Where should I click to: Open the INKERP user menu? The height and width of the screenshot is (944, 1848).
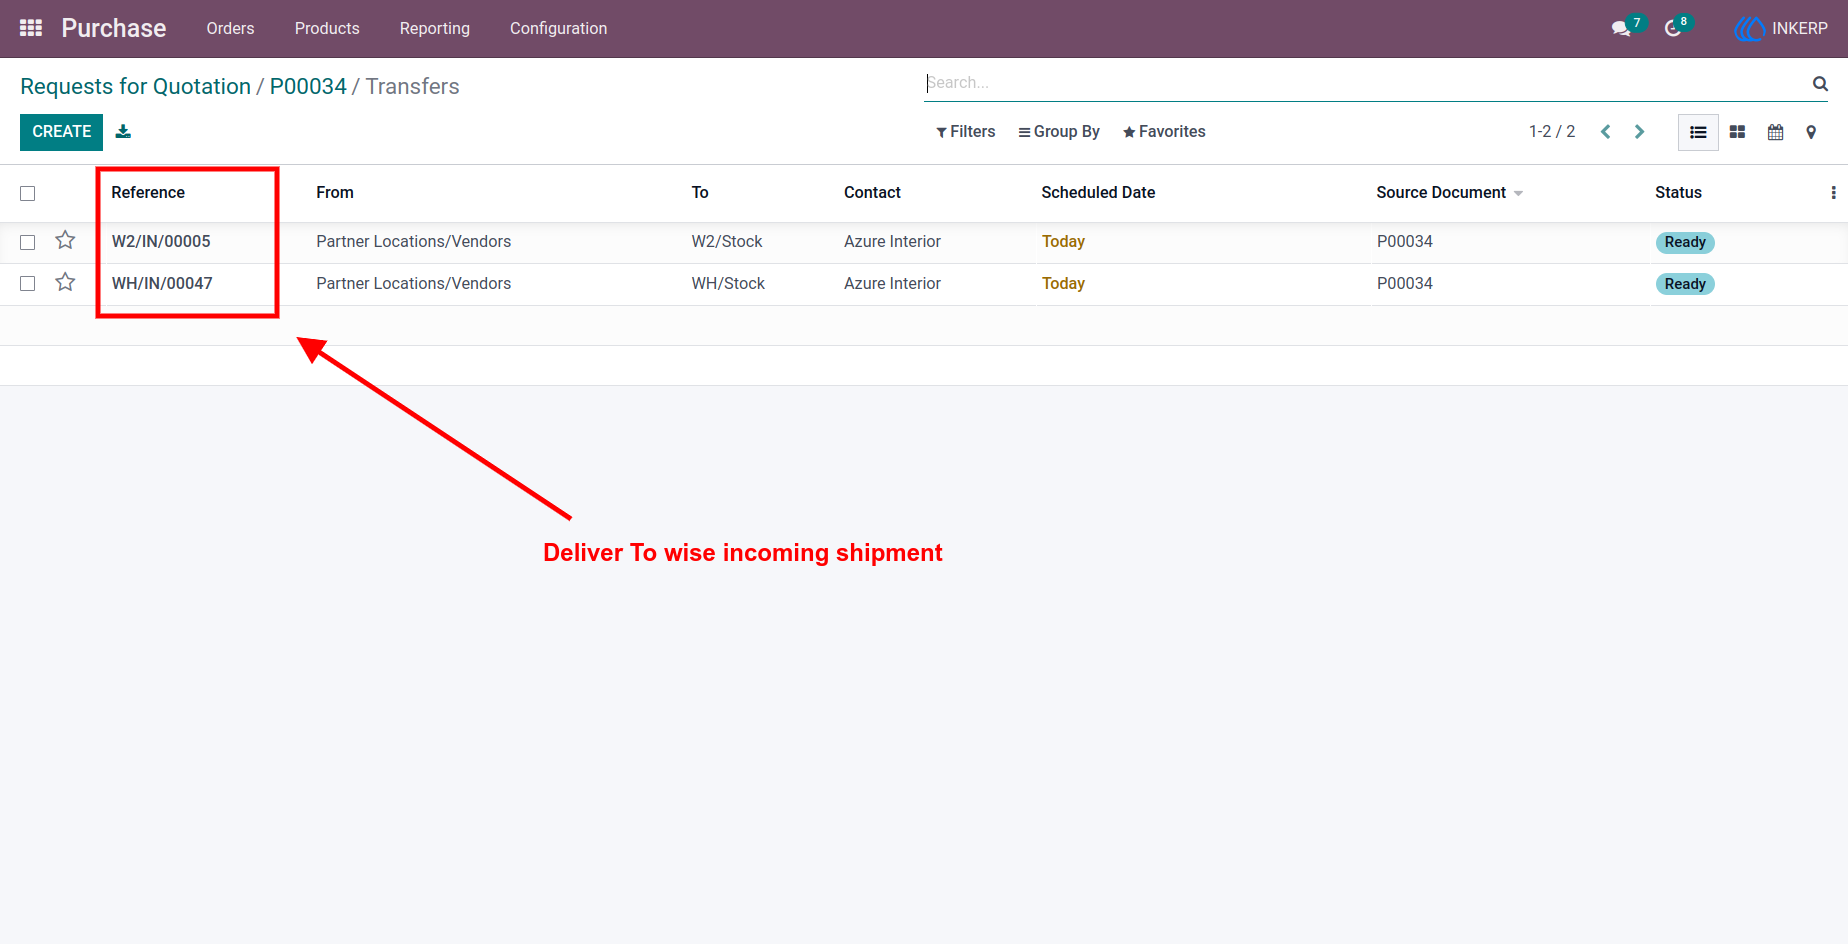point(1781,29)
